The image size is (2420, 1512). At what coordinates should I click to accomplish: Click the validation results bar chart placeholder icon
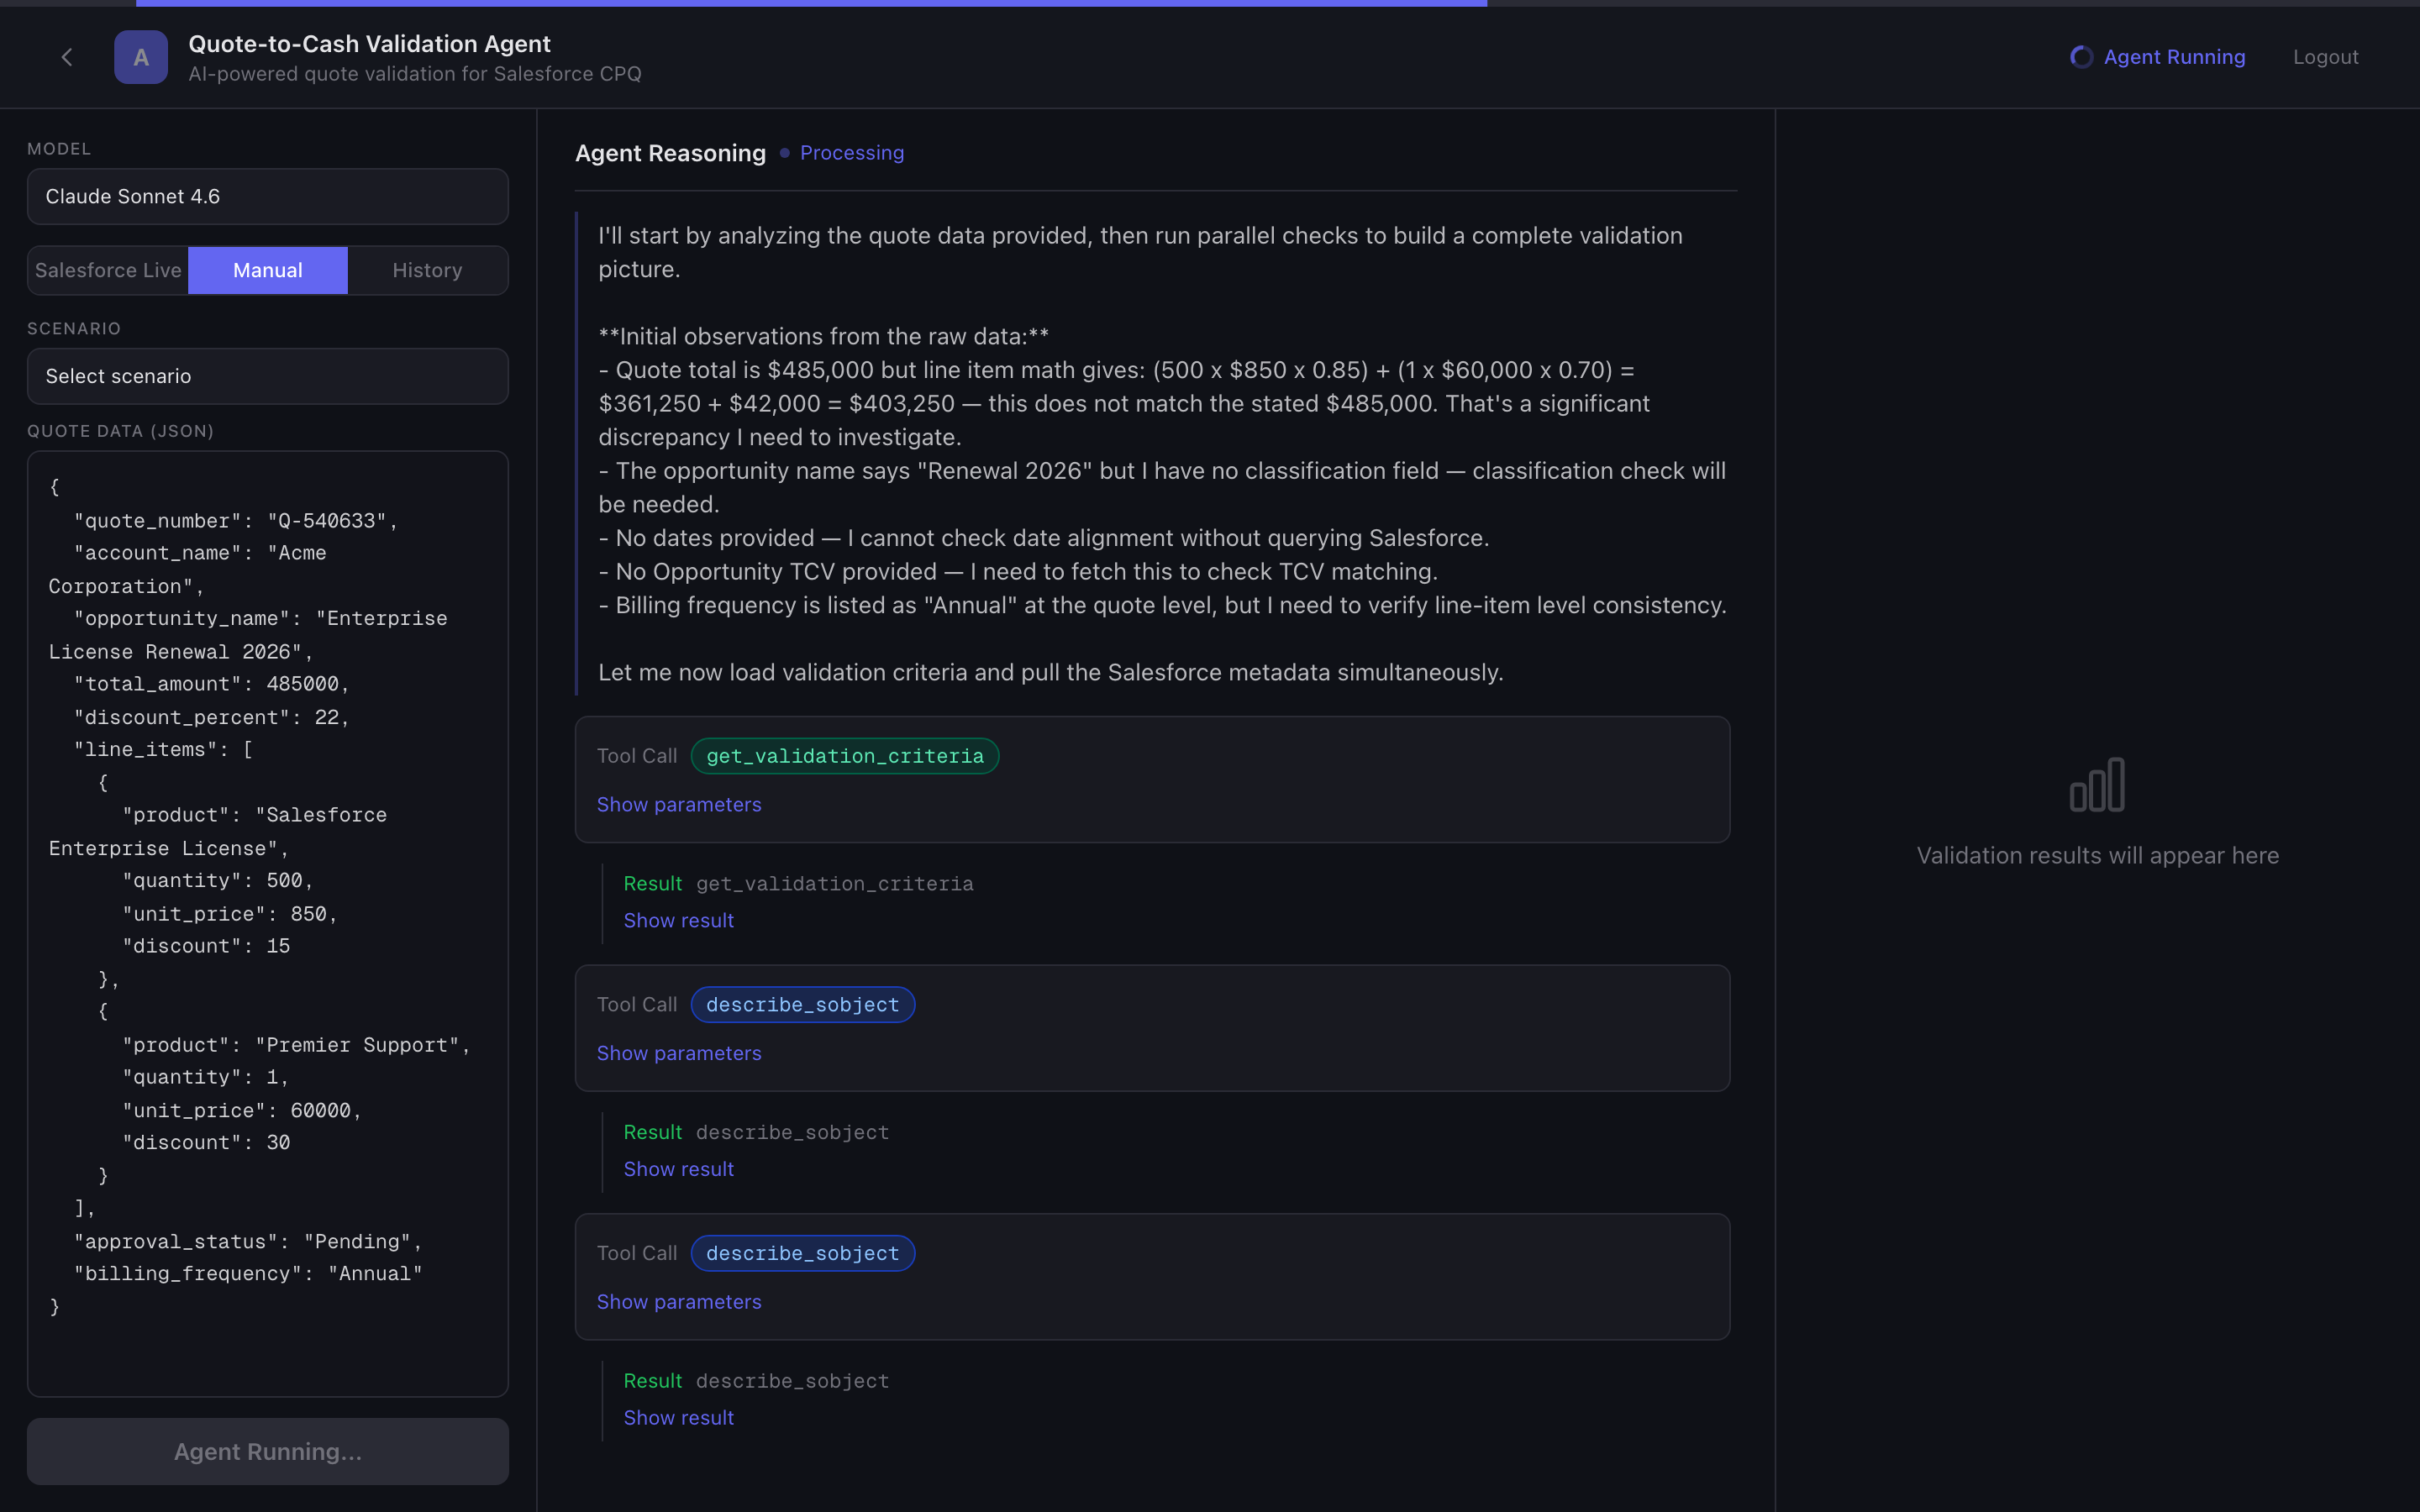[2097, 785]
